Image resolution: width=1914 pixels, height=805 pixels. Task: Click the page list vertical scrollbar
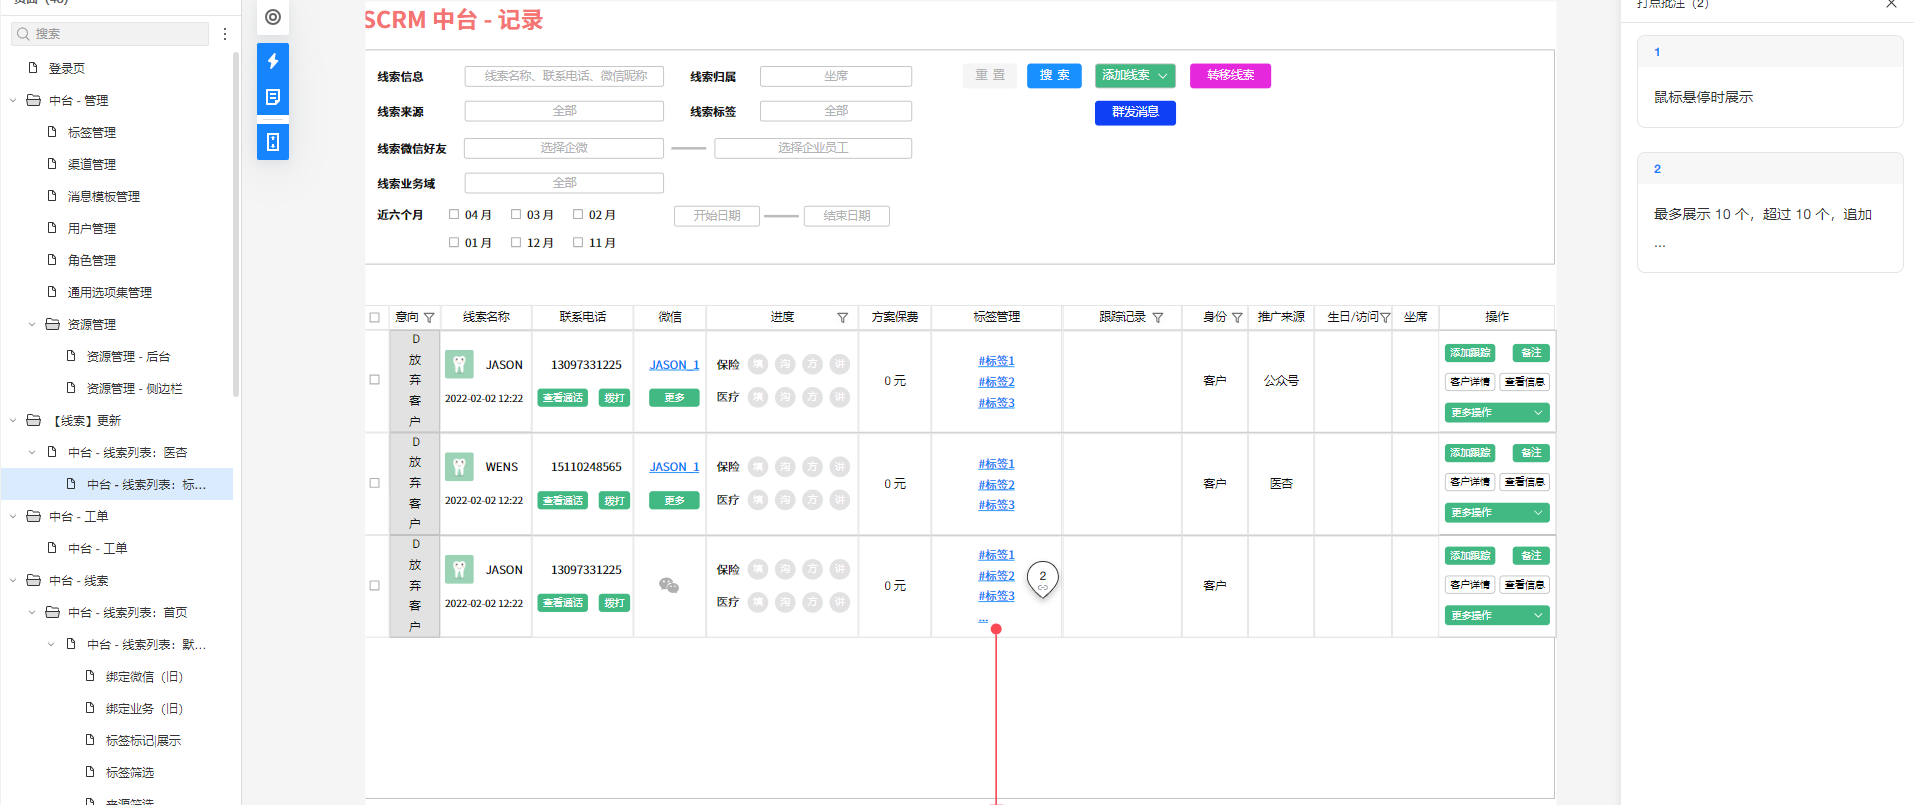click(236, 225)
